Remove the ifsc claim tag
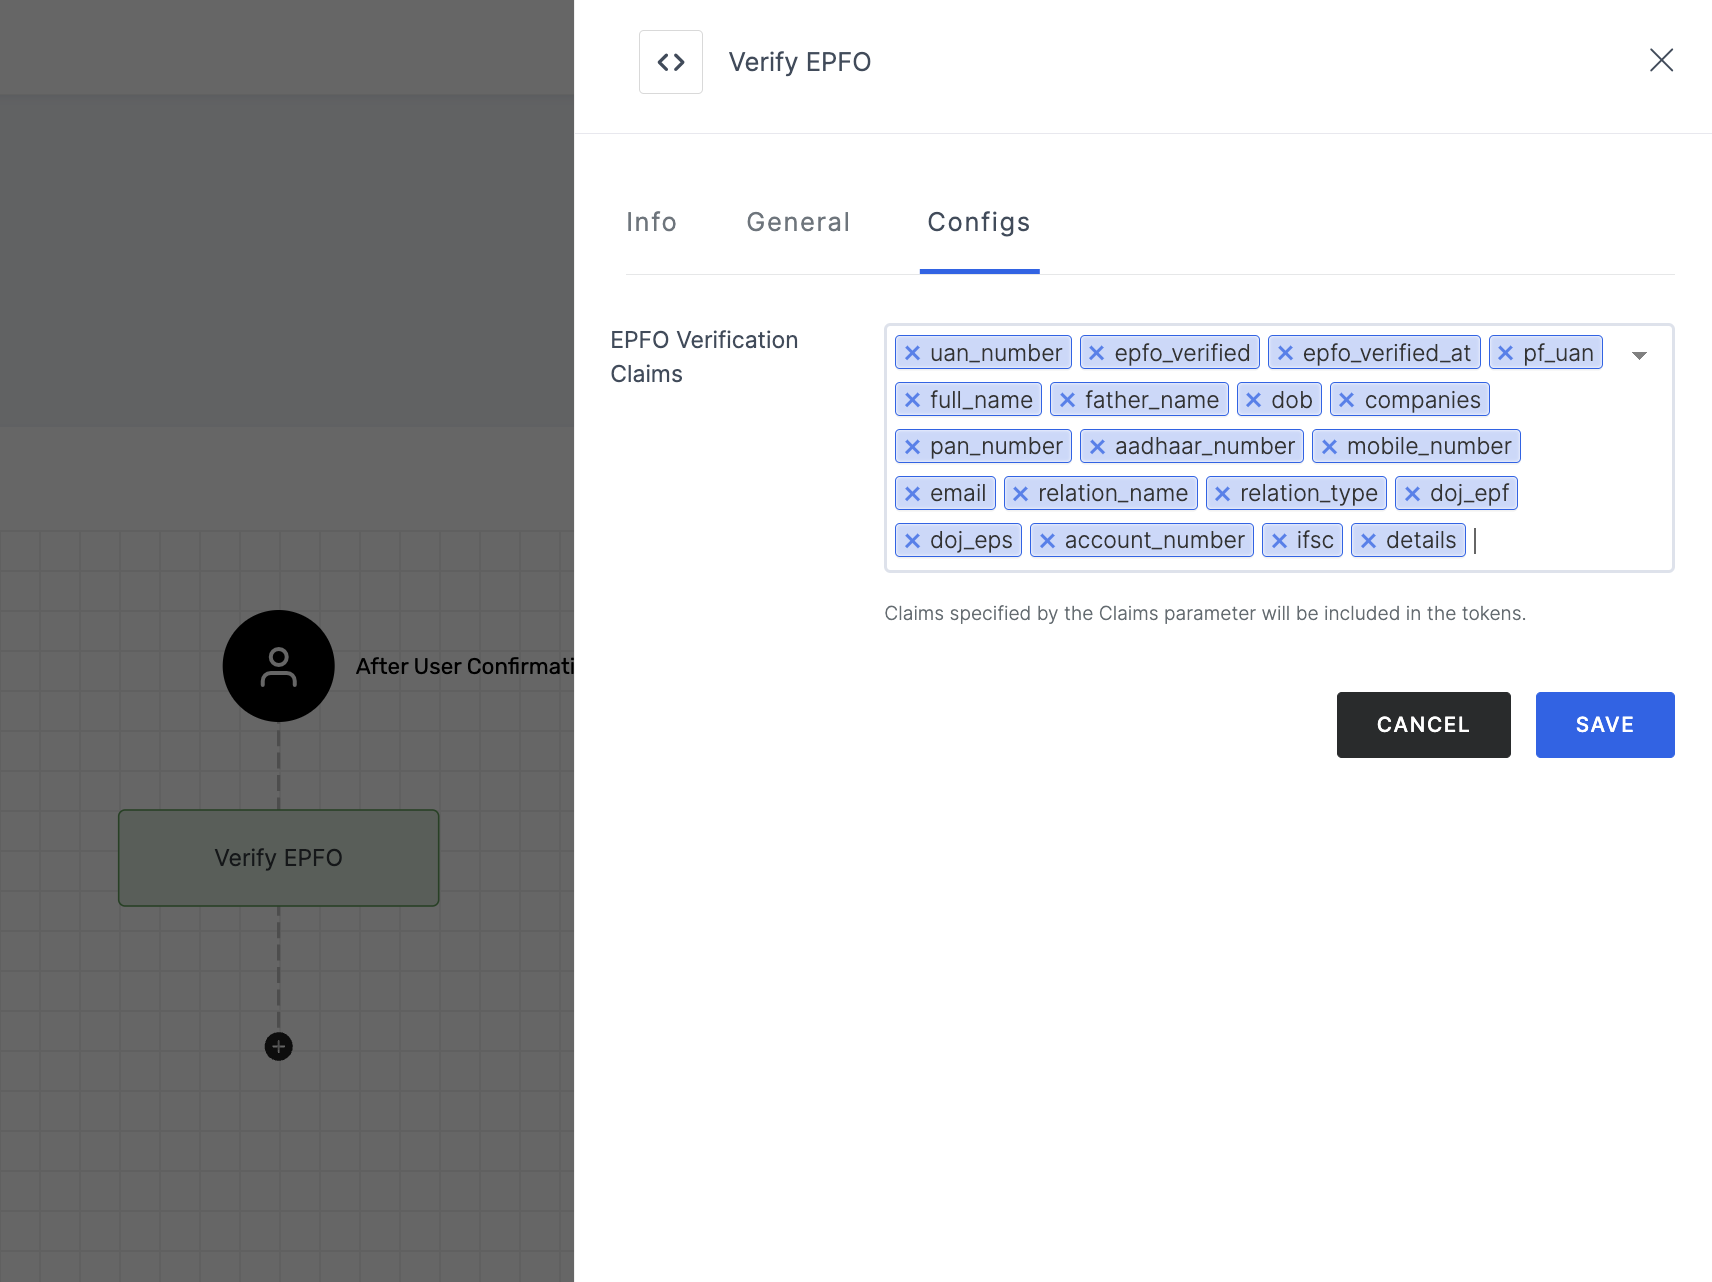This screenshot has width=1712, height=1282. click(1279, 541)
